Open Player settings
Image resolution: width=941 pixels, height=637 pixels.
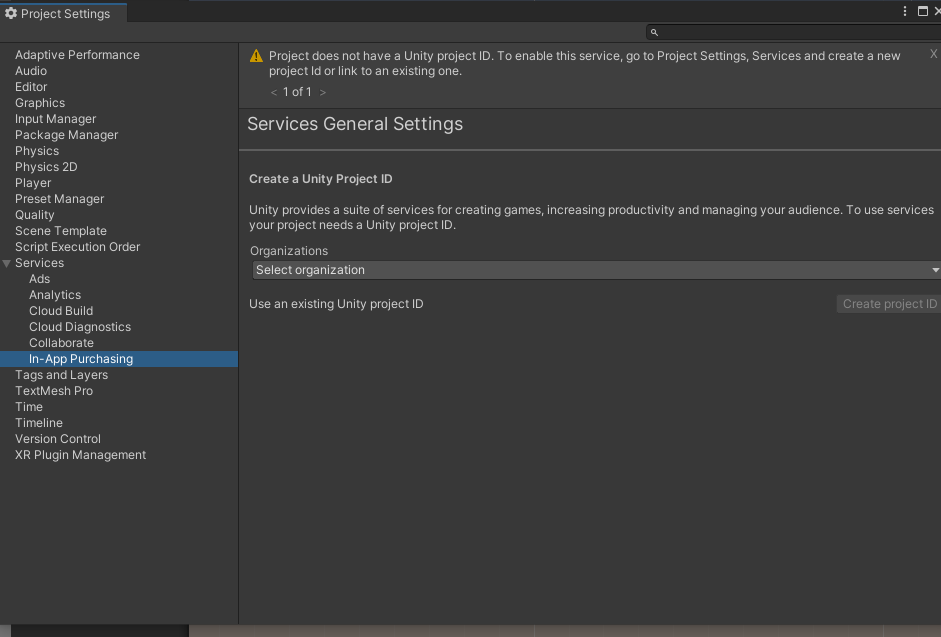(33, 183)
